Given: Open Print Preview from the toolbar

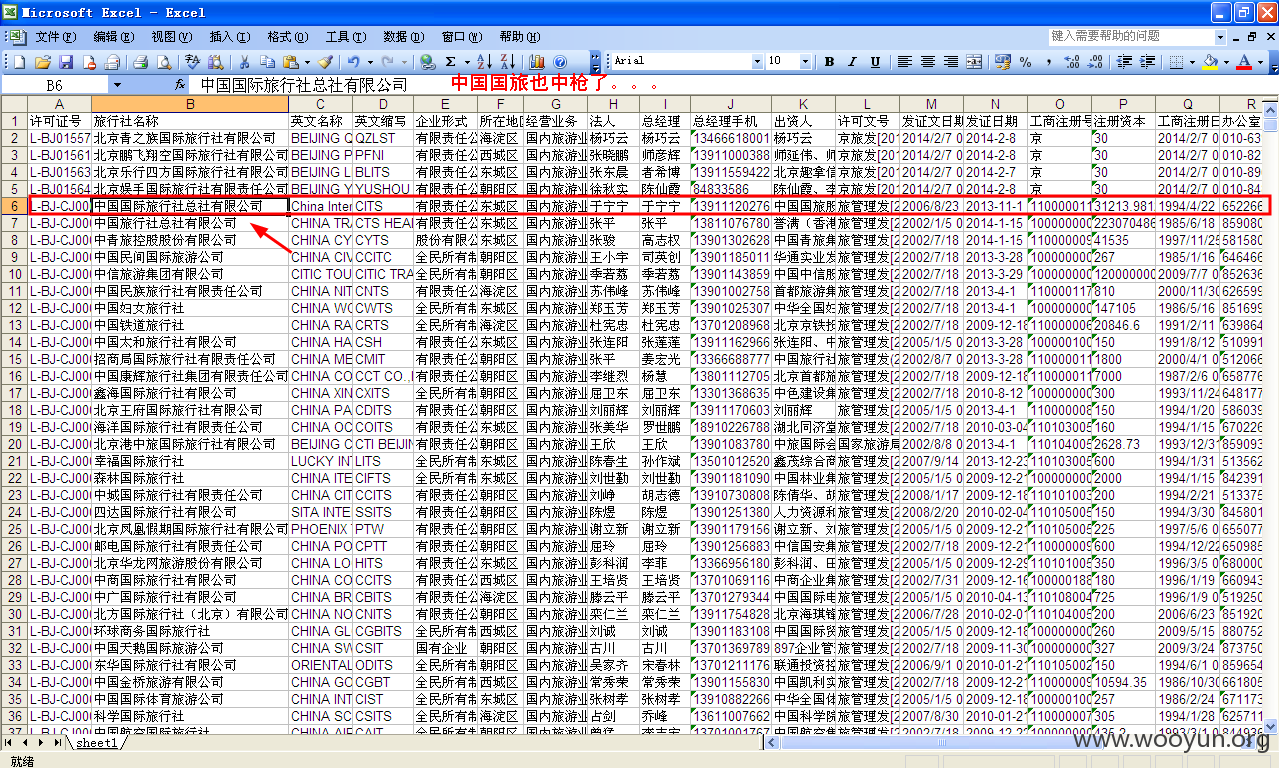Looking at the screenshot, I should point(163,61).
